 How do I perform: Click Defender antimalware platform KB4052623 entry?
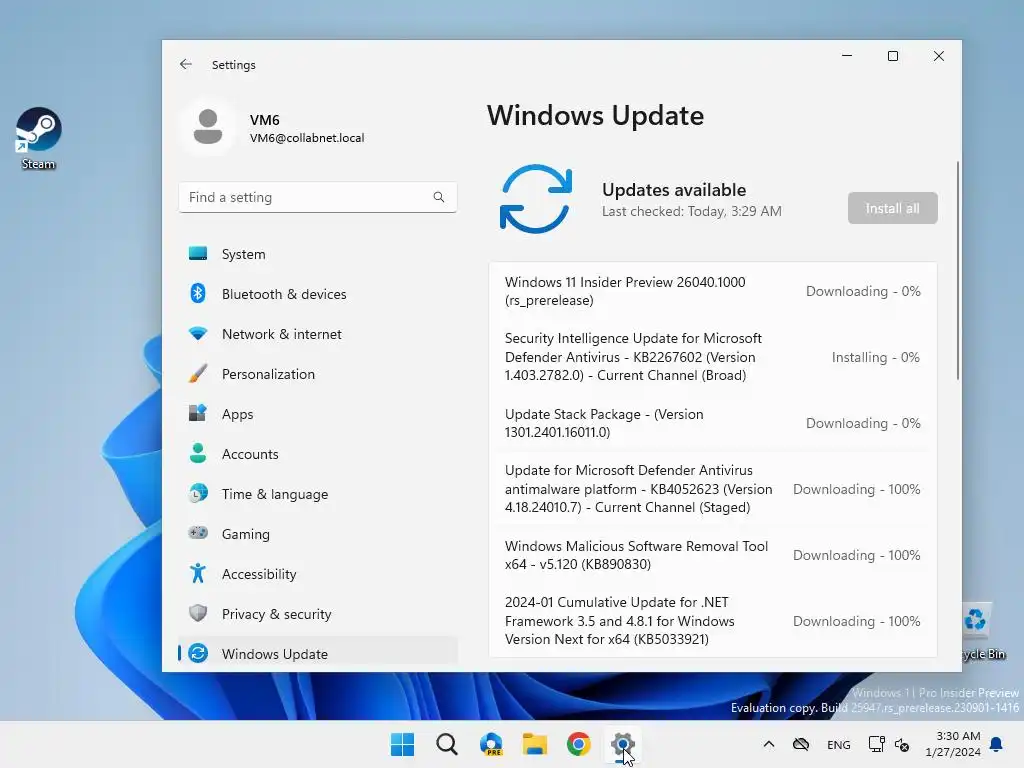(712, 488)
